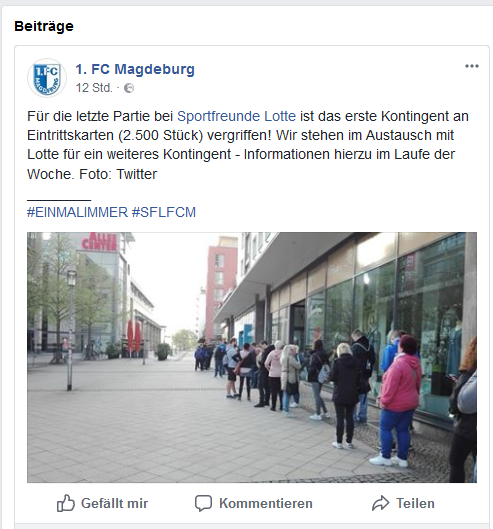The image size is (493, 529).
Task: Click the Gefällt mir button text
Action: (114, 503)
